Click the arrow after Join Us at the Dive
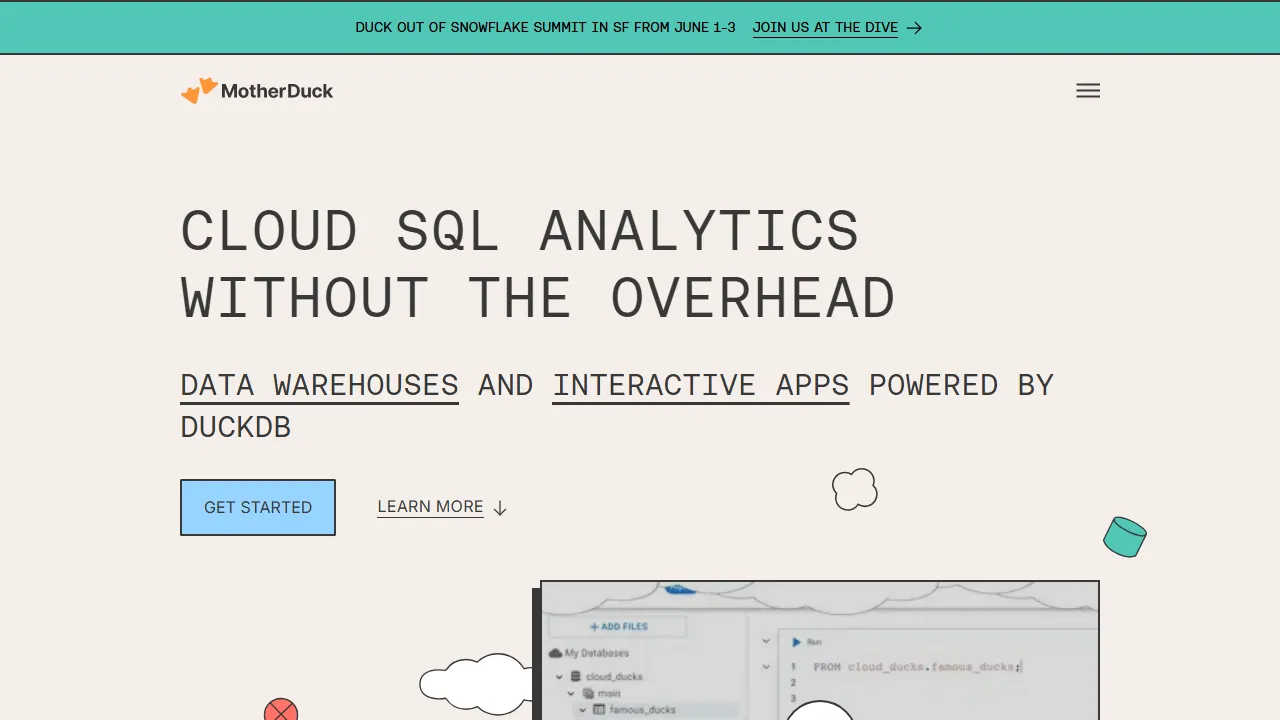 tap(914, 28)
